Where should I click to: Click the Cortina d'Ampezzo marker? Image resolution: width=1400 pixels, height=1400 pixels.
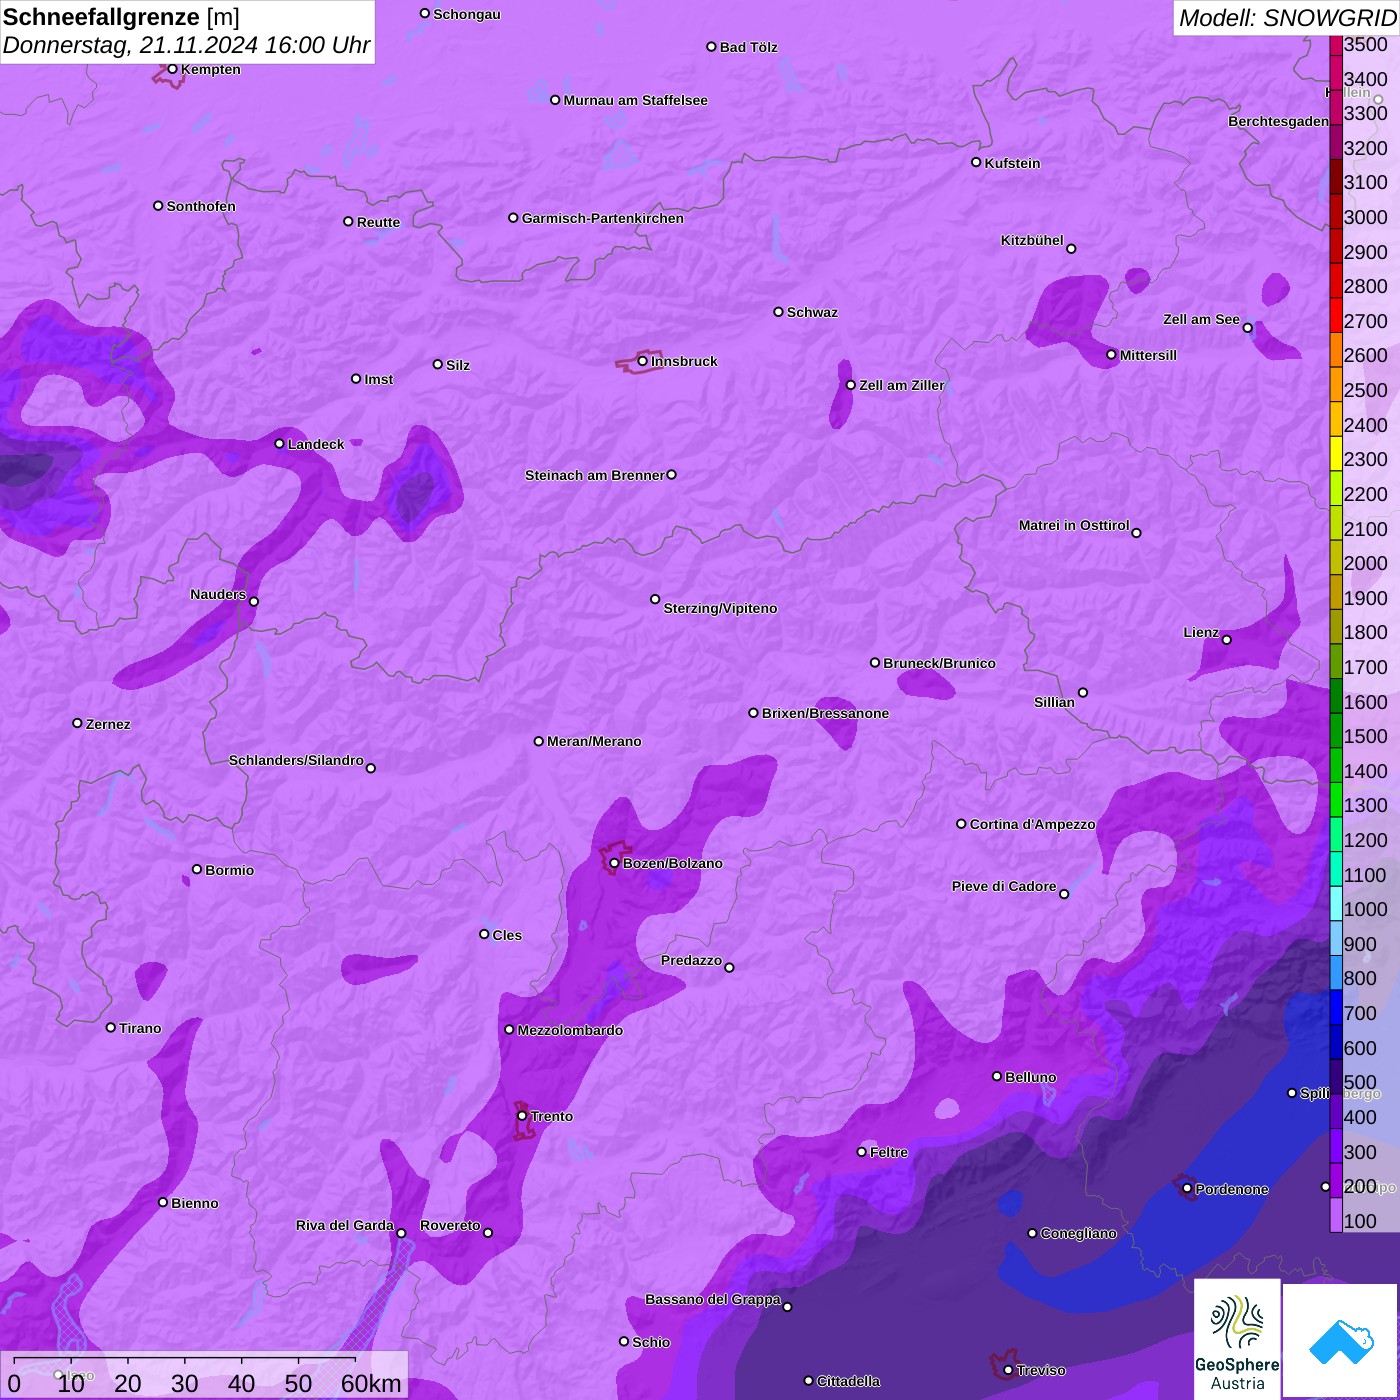click(x=961, y=824)
